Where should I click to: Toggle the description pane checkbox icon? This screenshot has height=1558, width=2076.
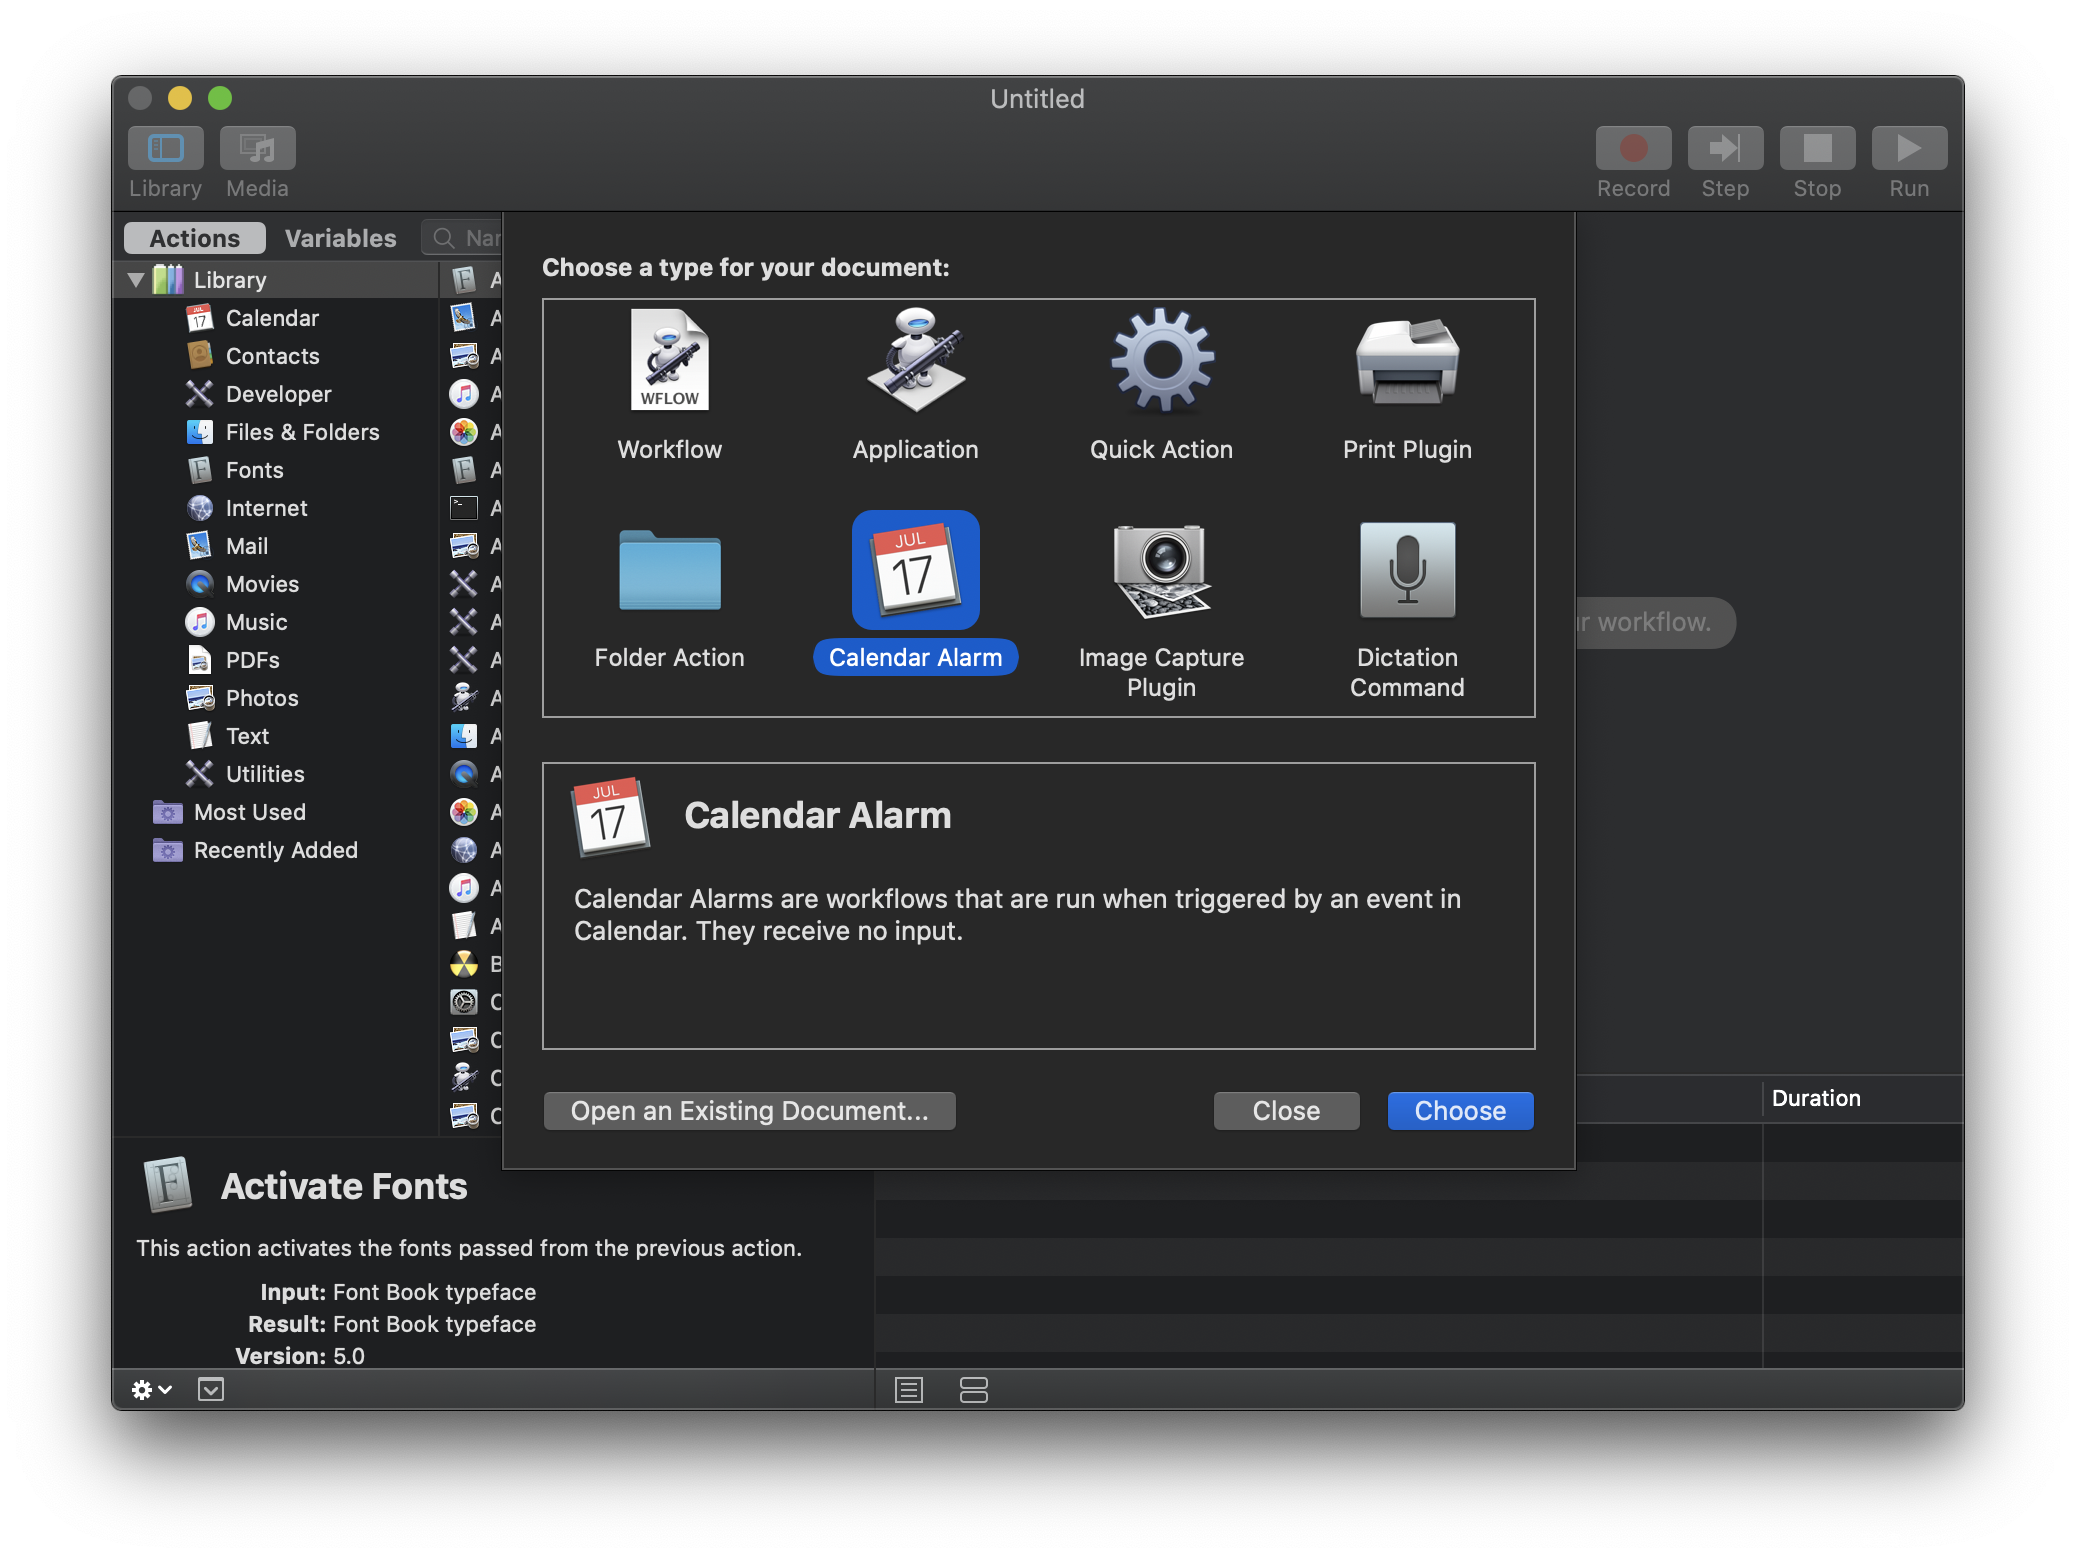click(211, 1390)
